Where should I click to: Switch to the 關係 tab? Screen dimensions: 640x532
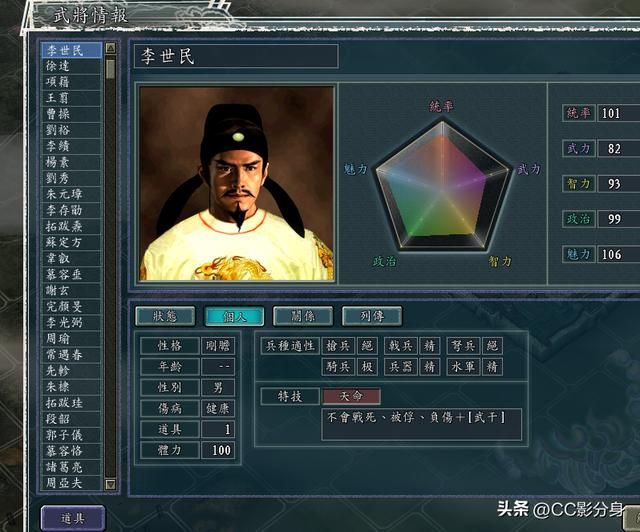(x=303, y=316)
